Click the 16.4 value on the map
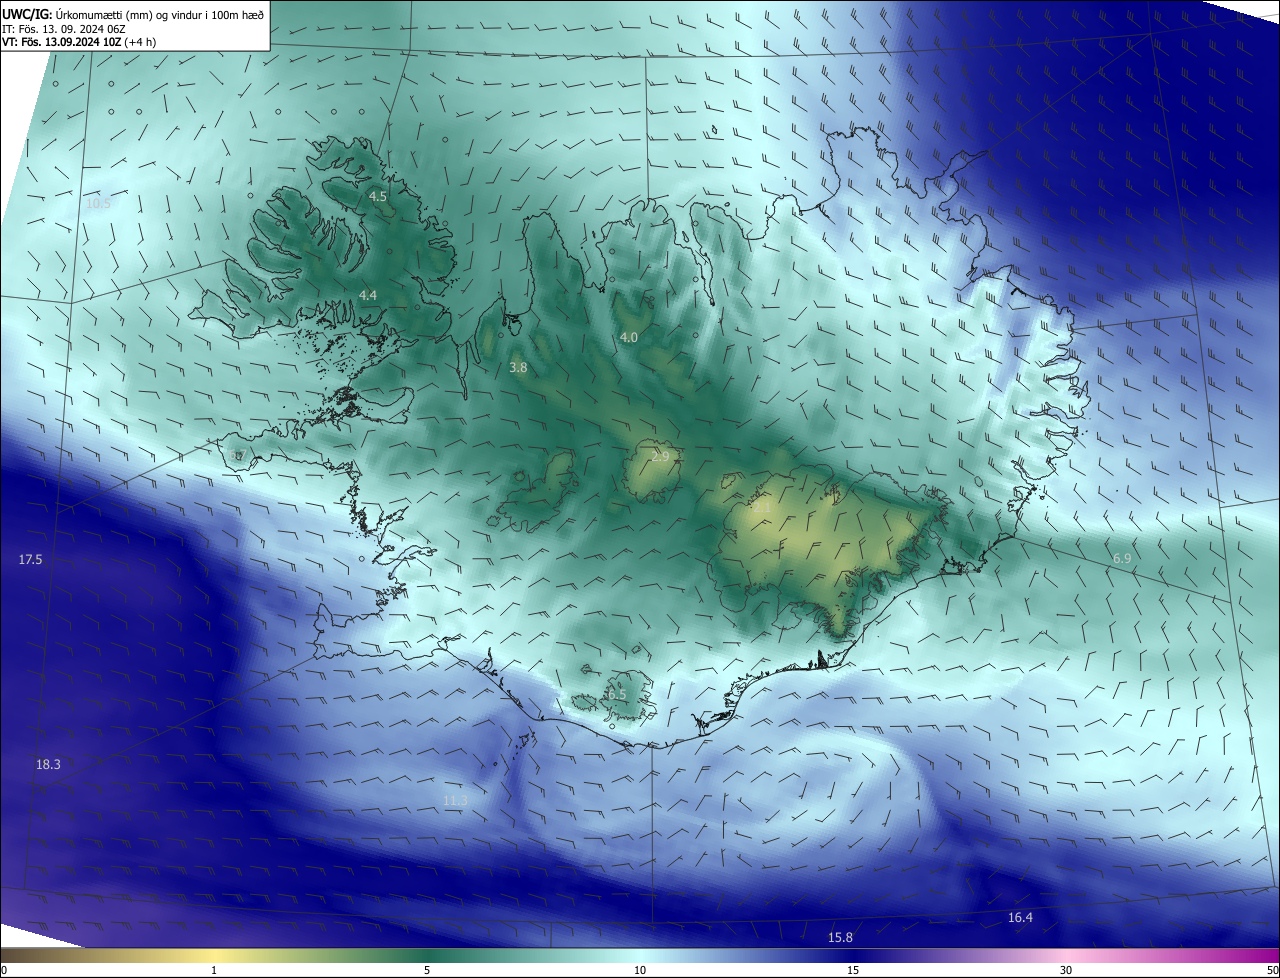Viewport: 1280px width, 978px height. [1020, 918]
